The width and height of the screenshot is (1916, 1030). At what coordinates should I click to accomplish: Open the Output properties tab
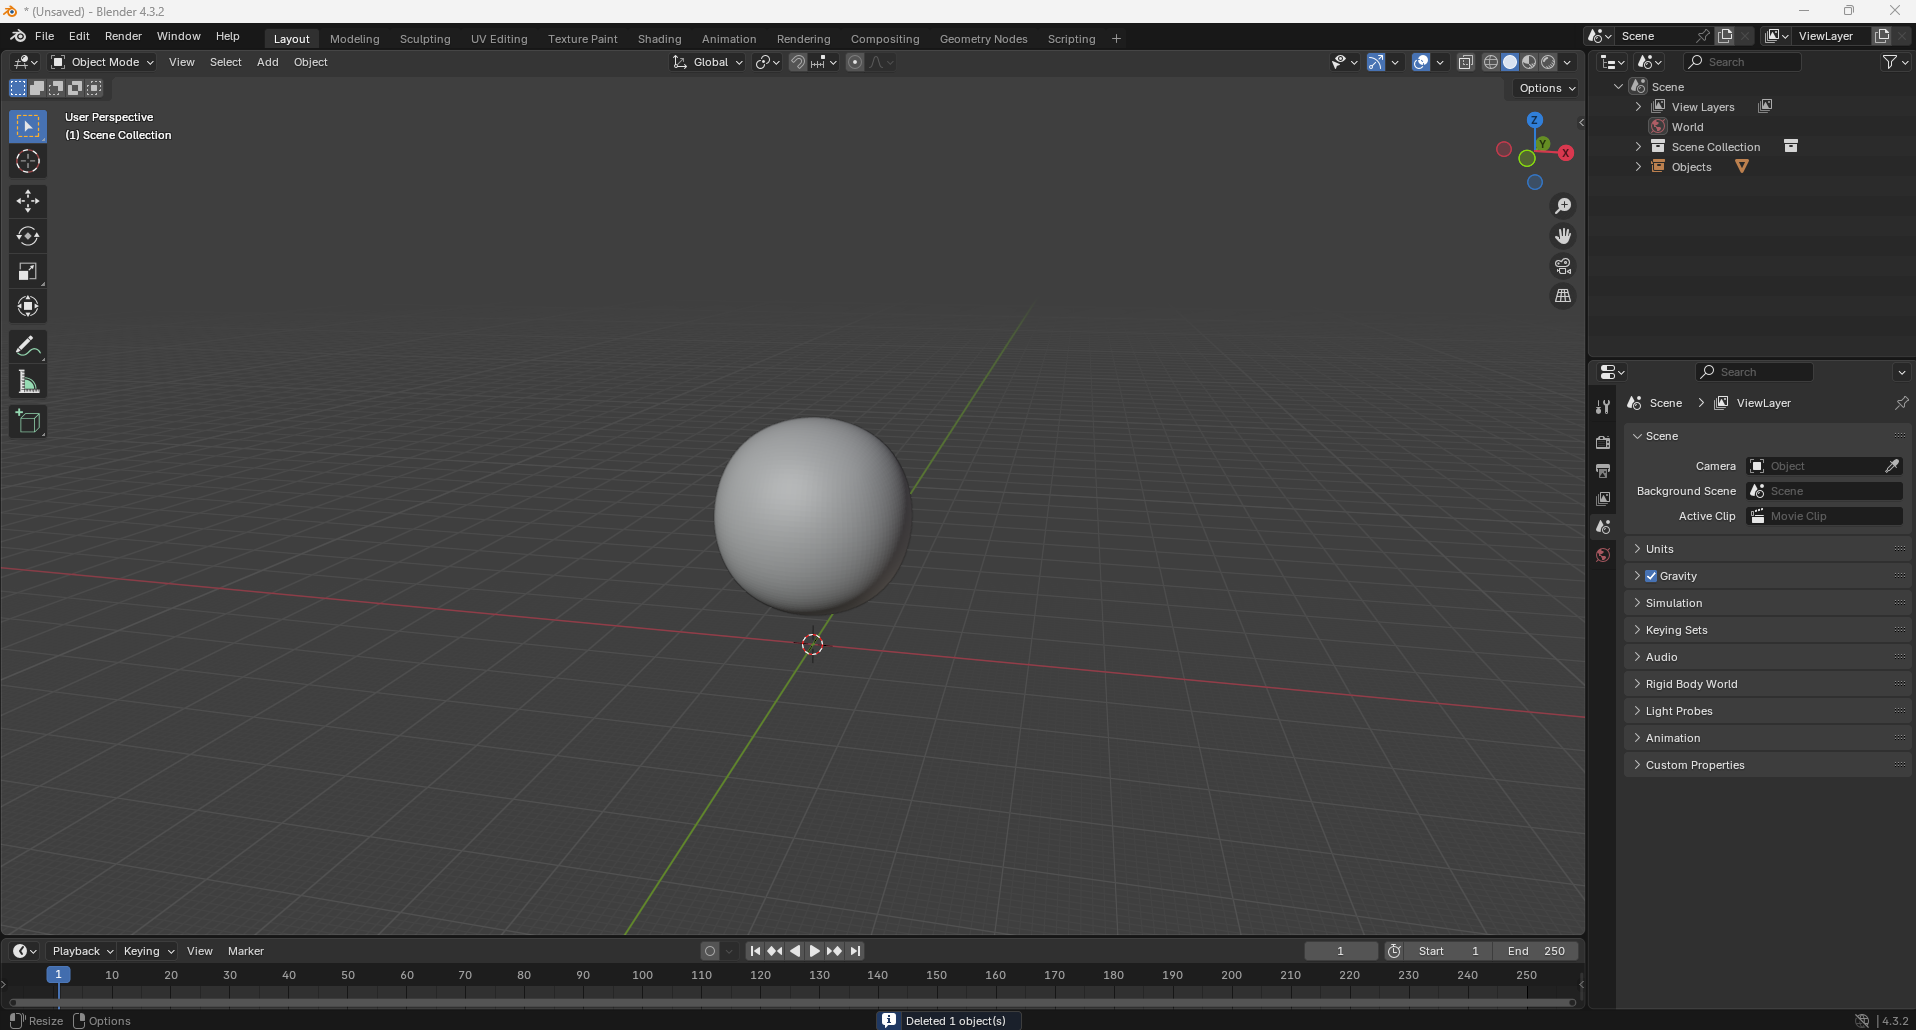point(1603,471)
